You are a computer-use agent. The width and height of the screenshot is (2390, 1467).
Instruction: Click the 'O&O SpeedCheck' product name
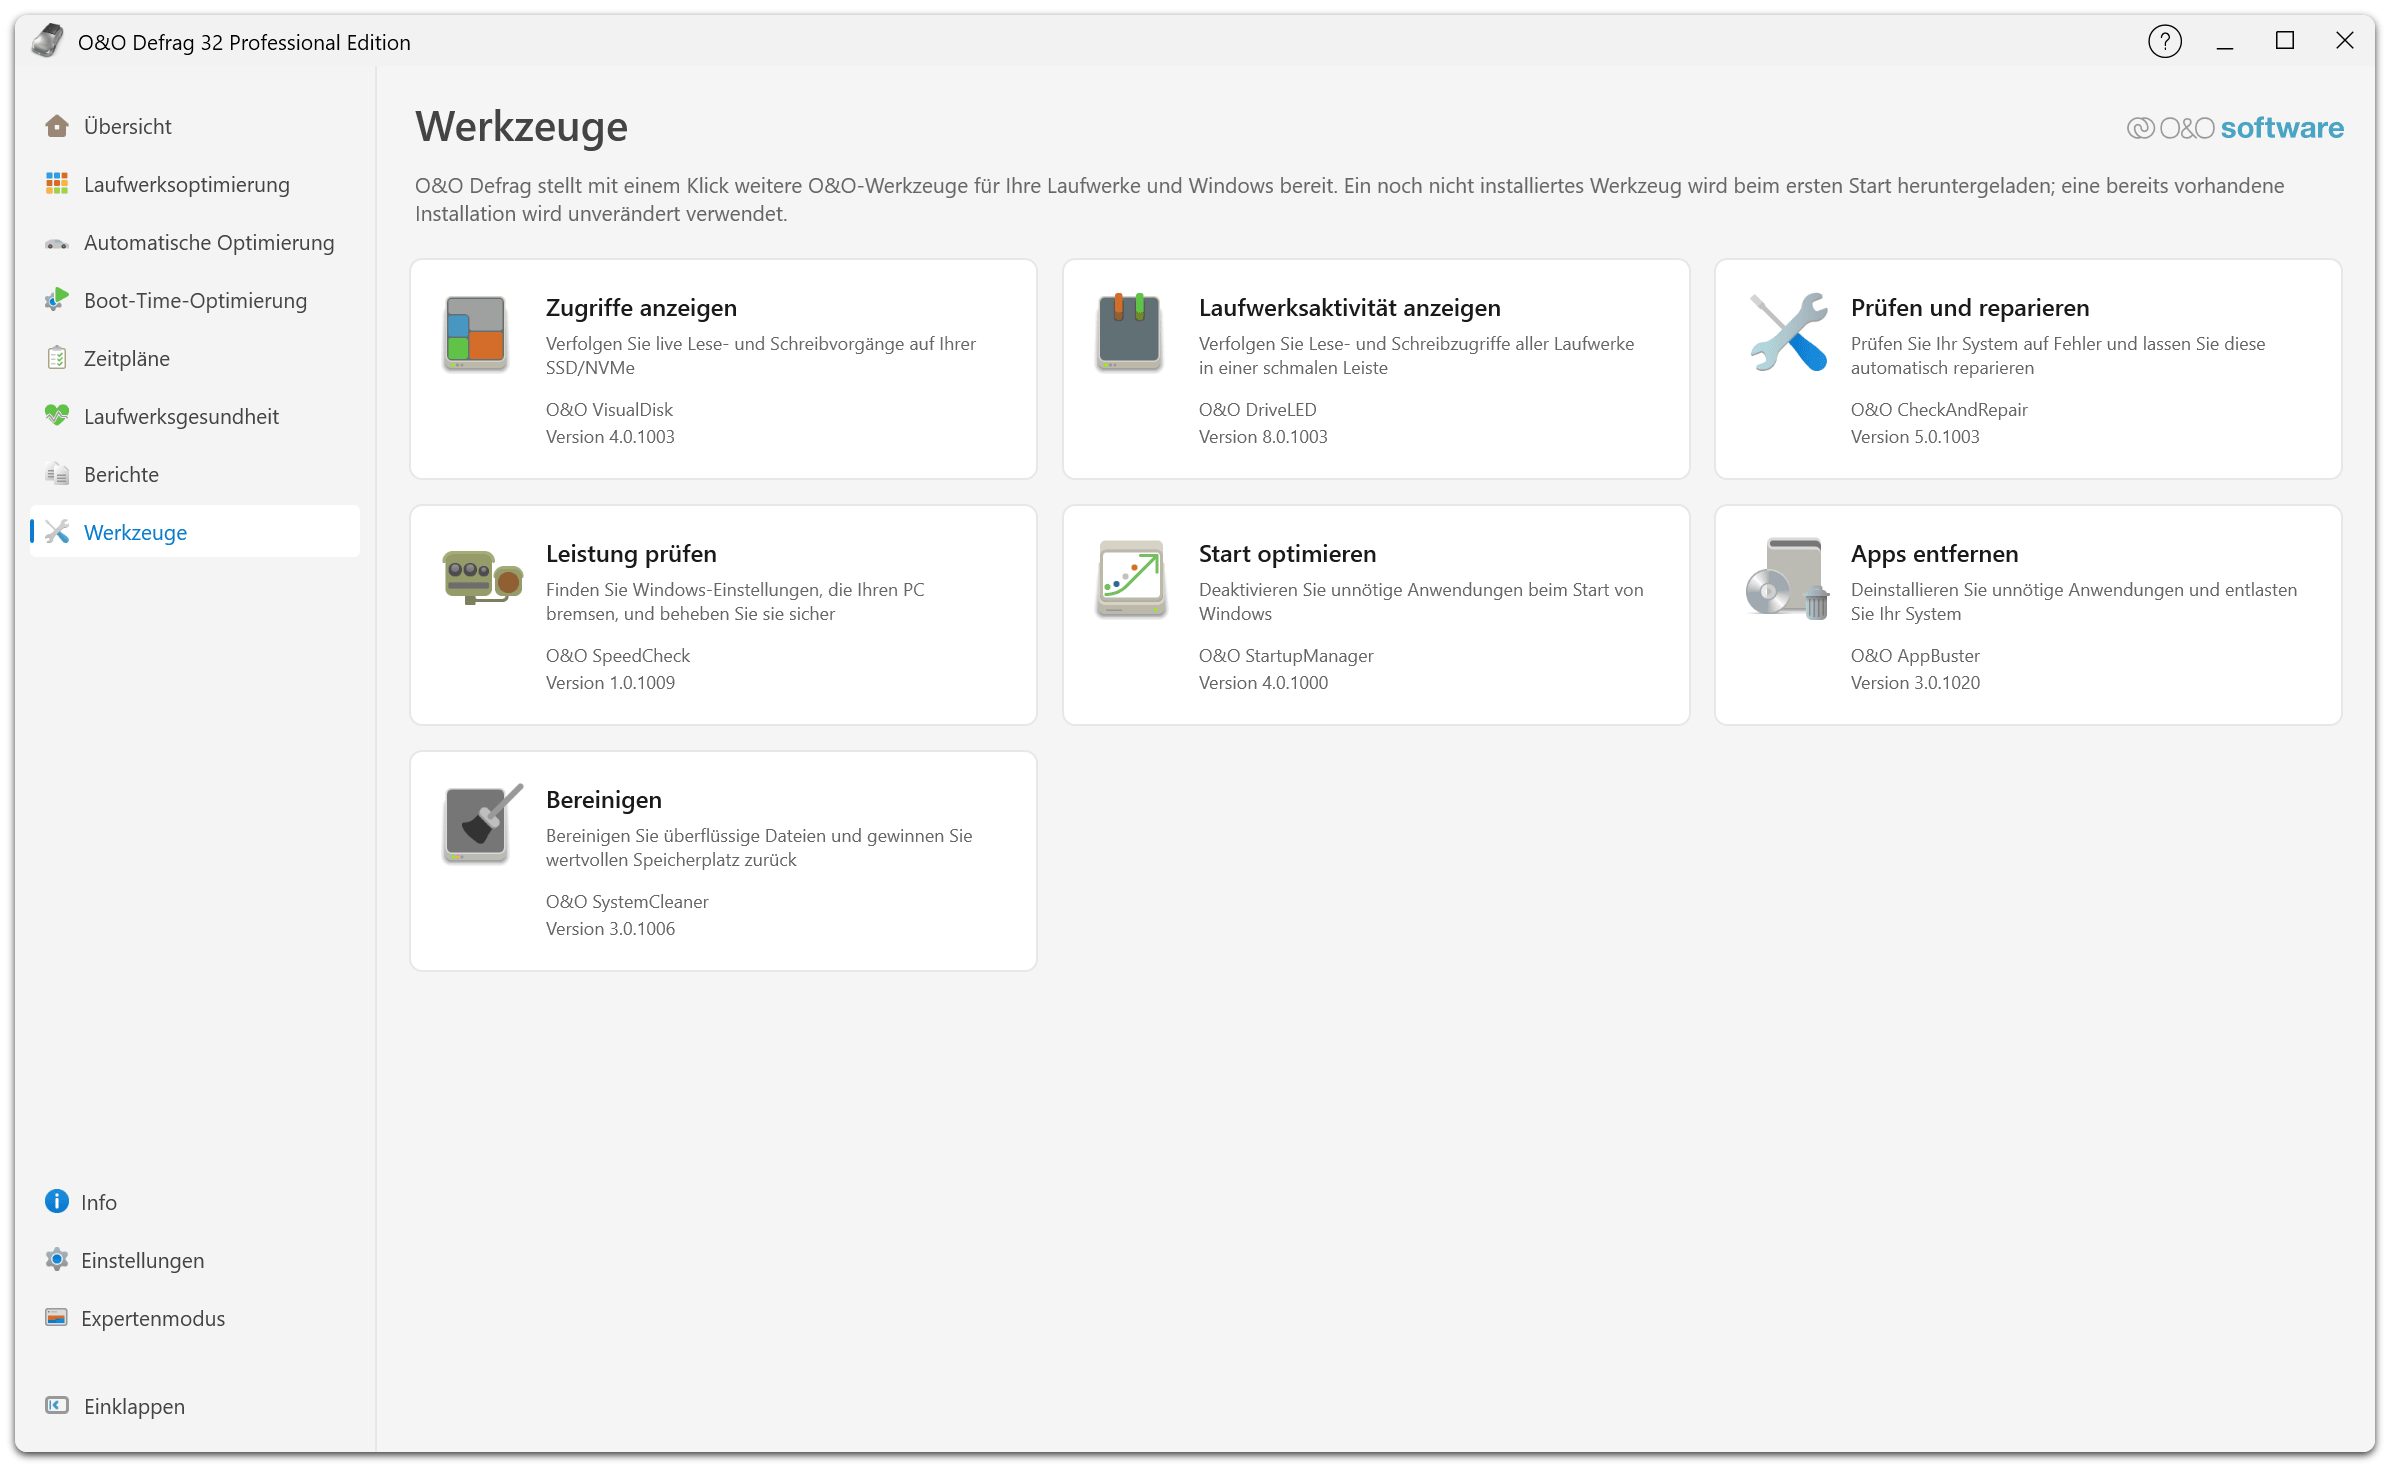(x=618, y=655)
